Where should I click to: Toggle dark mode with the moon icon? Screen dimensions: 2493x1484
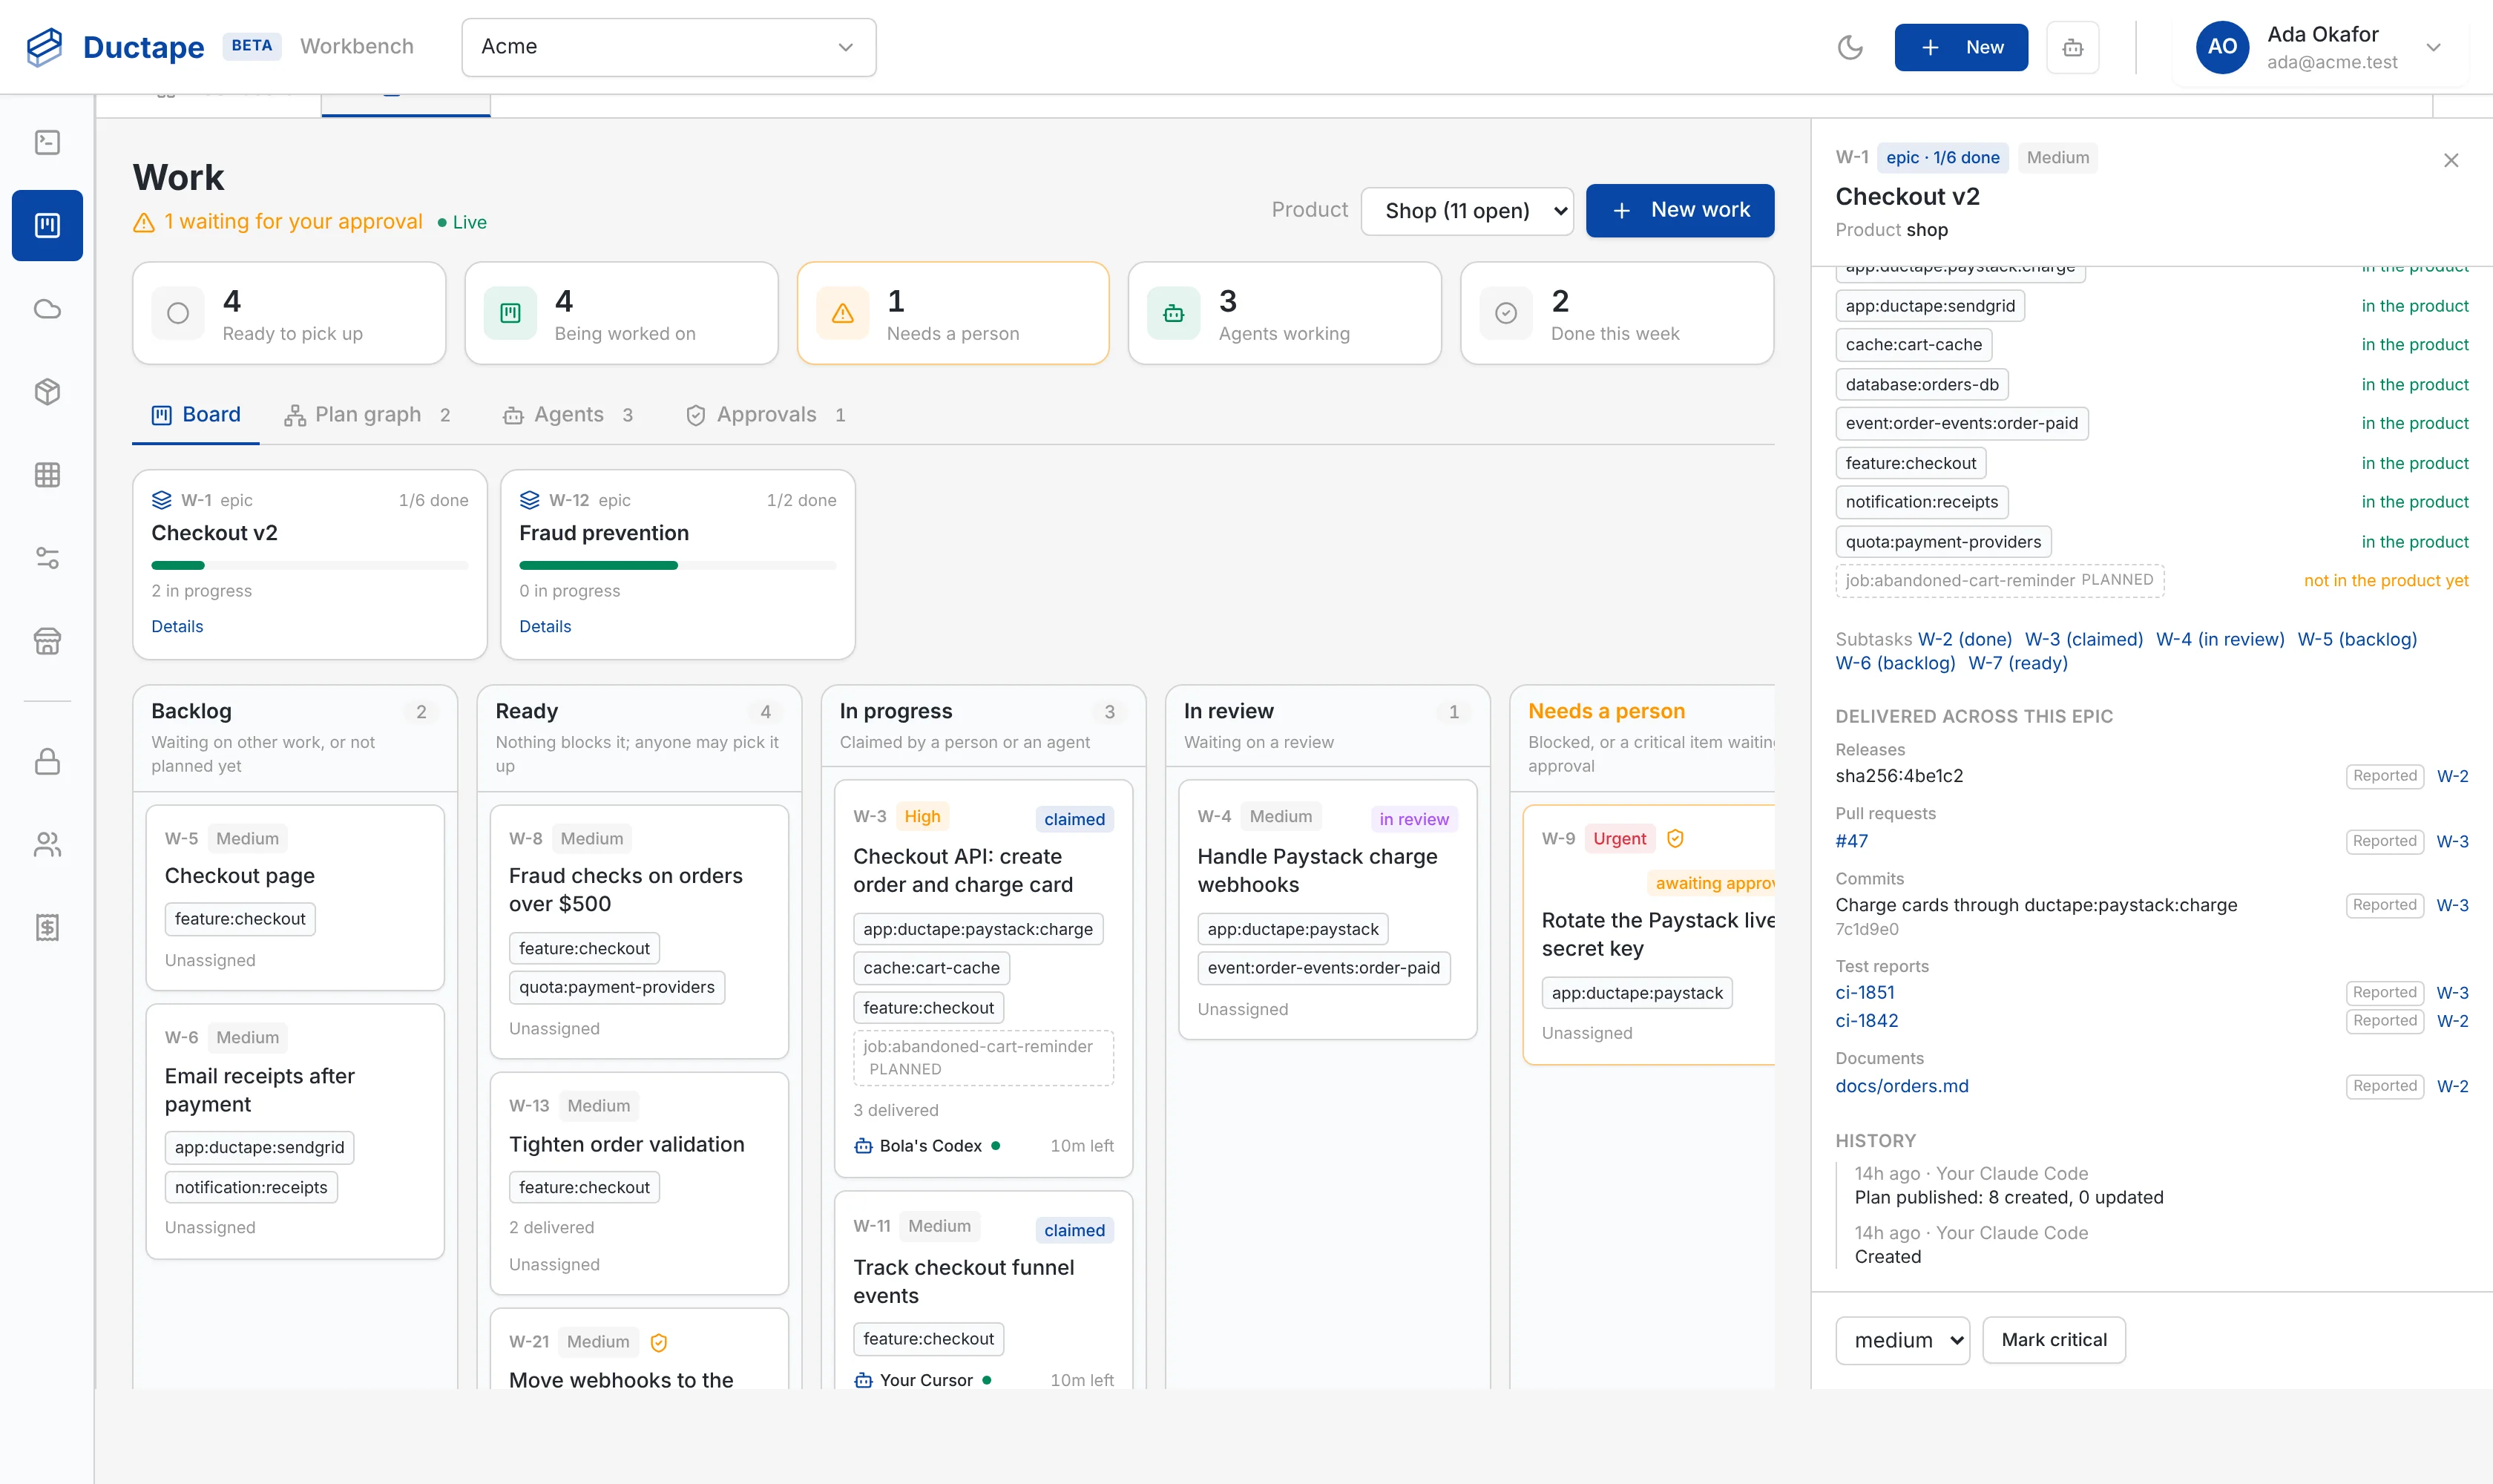[1850, 47]
